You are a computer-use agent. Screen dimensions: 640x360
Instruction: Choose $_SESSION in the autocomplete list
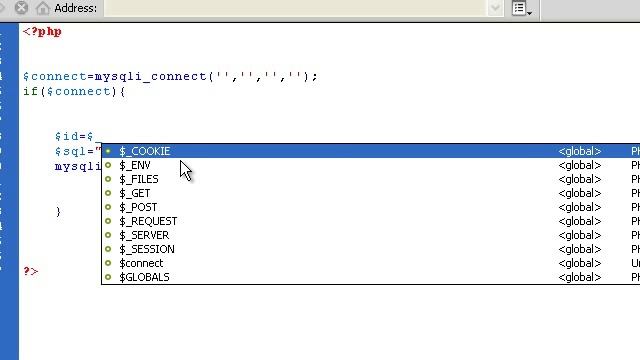click(x=371, y=249)
